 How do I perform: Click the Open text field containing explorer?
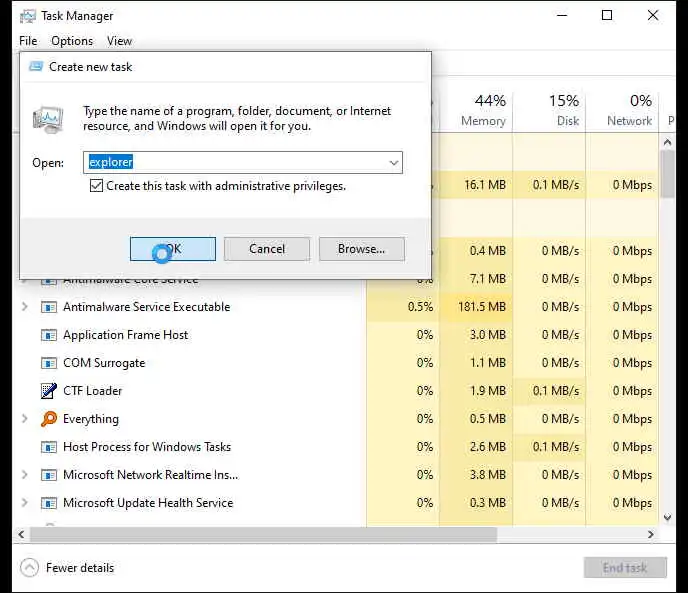point(243,162)
